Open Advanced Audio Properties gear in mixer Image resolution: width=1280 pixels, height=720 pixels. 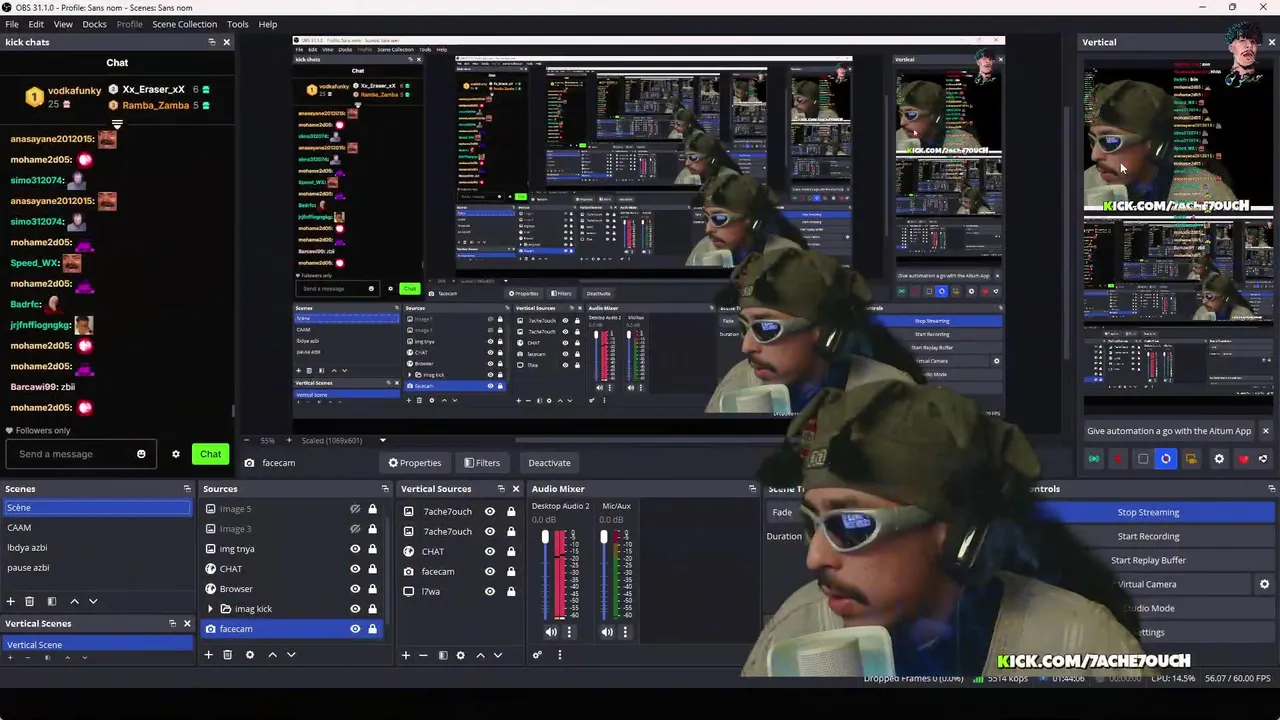(x=537, y=655)
